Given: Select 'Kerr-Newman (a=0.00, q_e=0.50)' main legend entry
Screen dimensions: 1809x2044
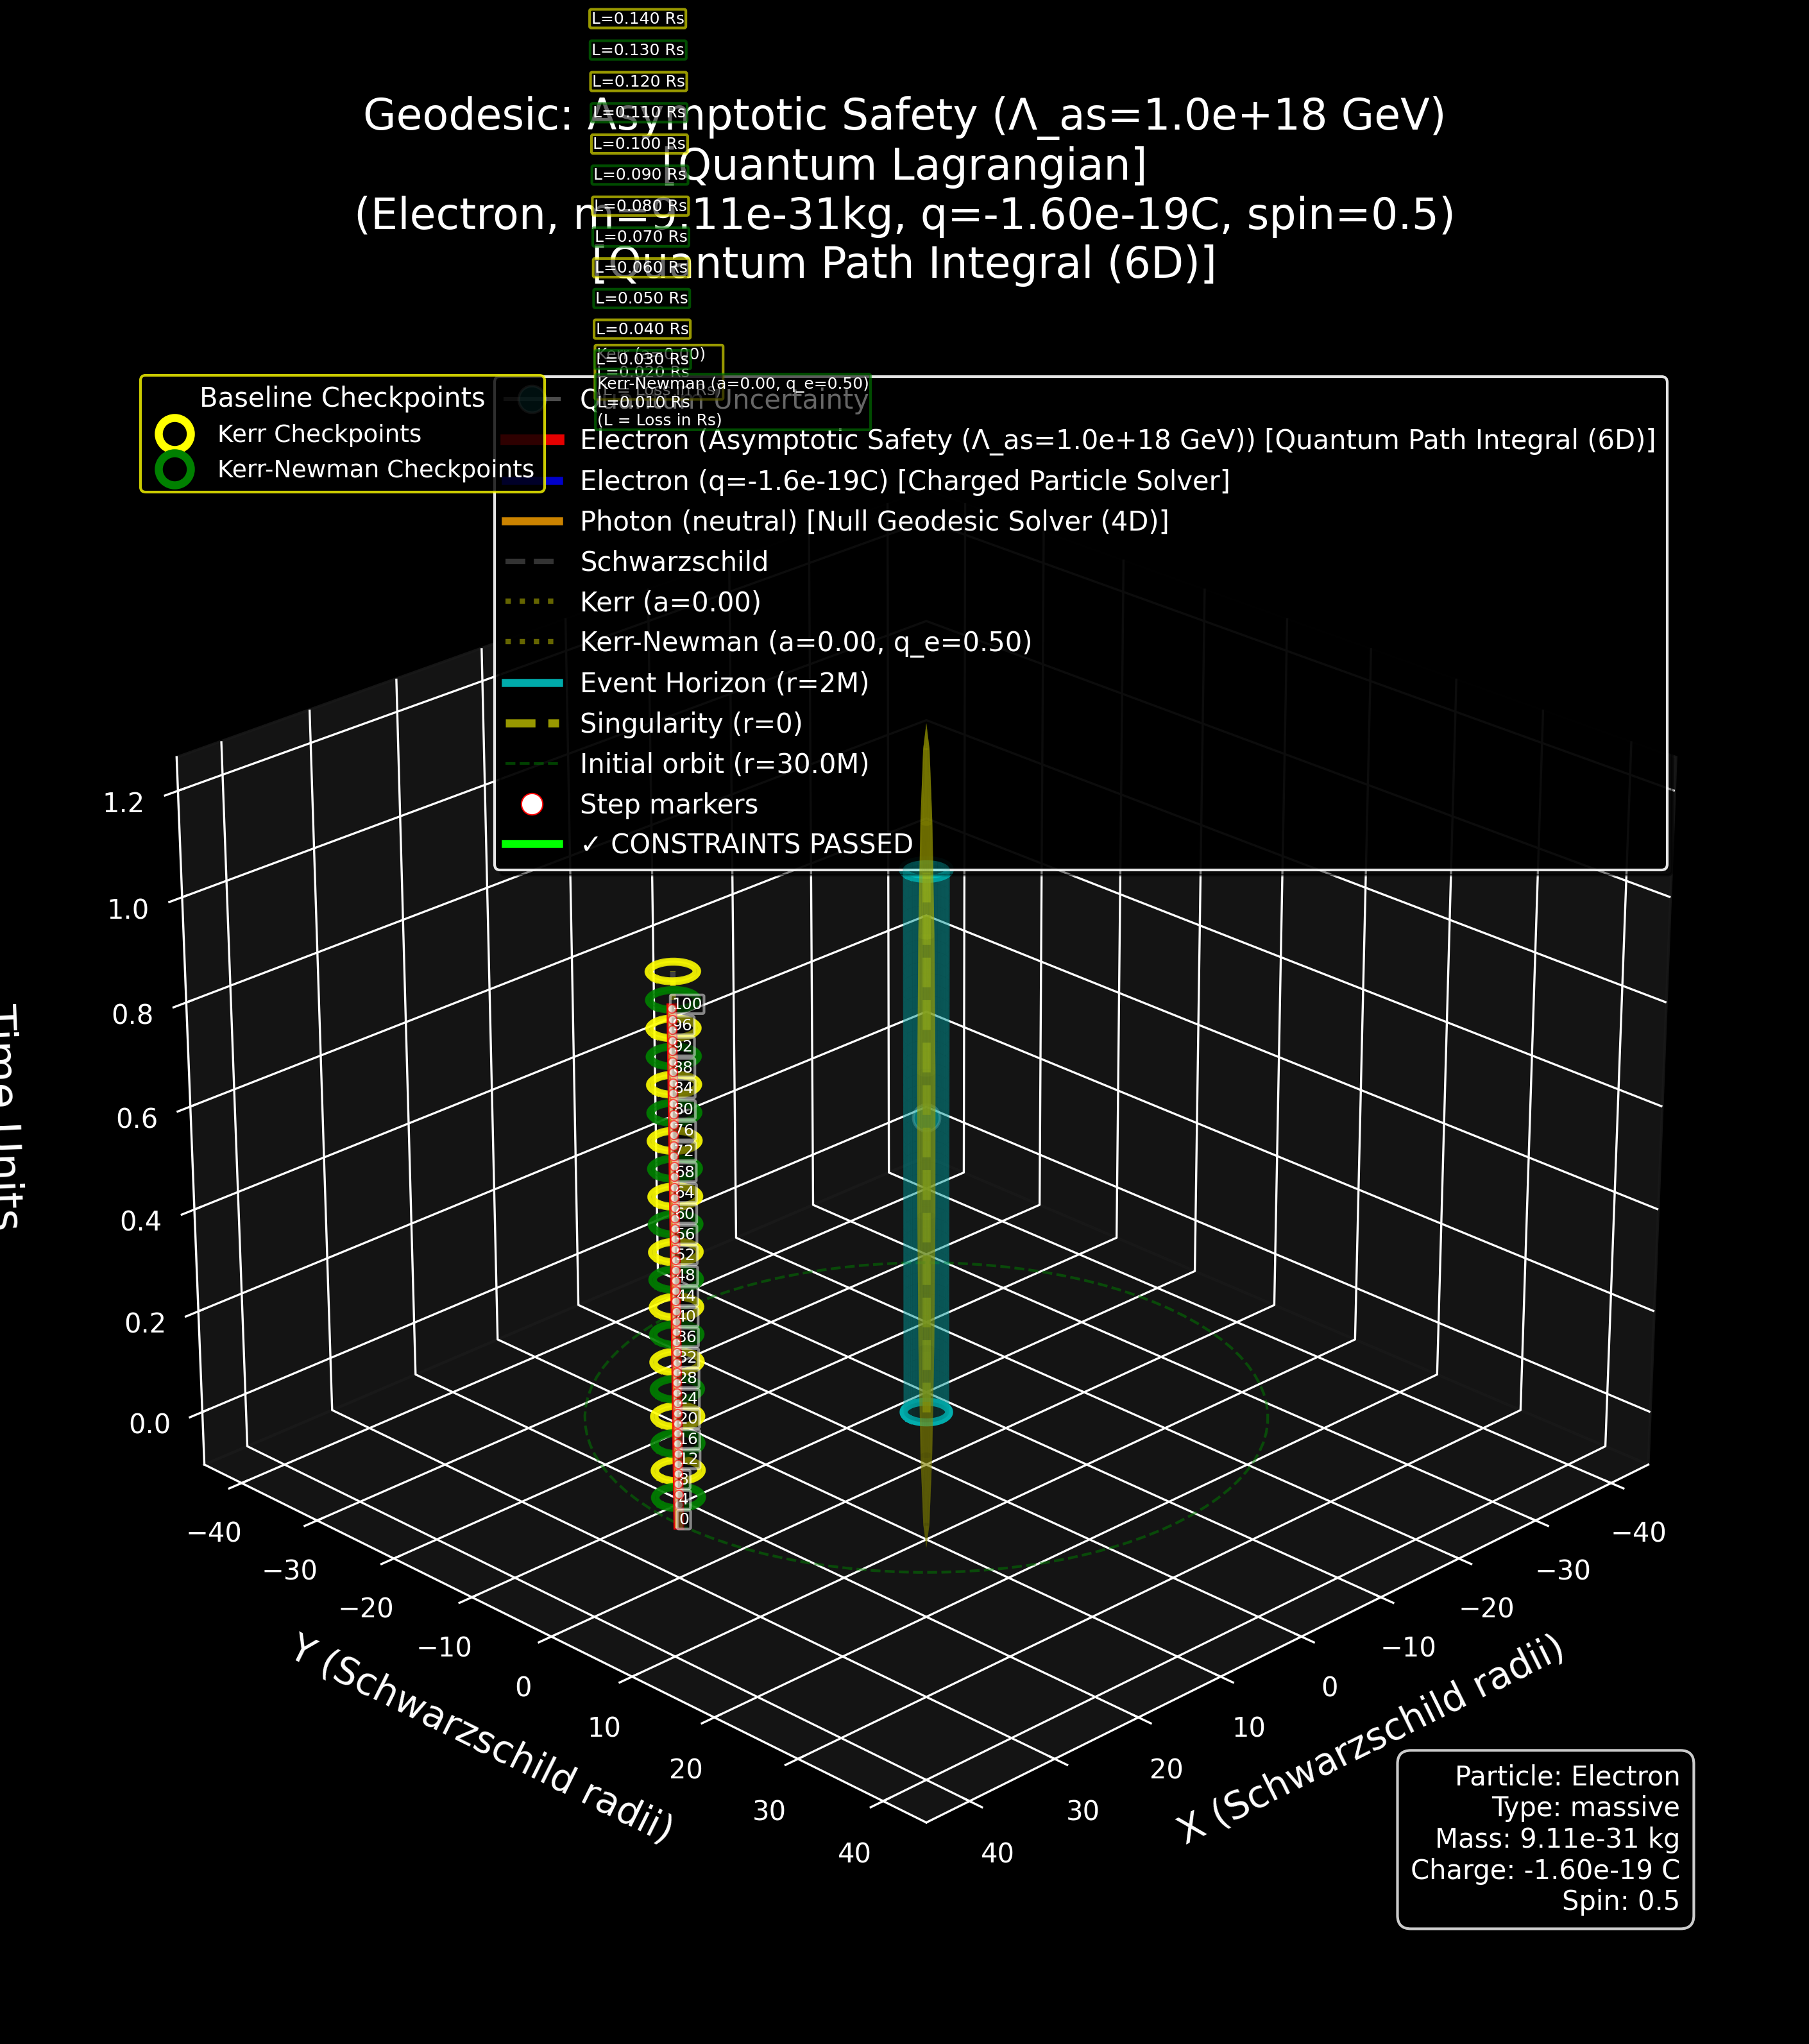Looking at the screenshot, I should pos(806,642).
